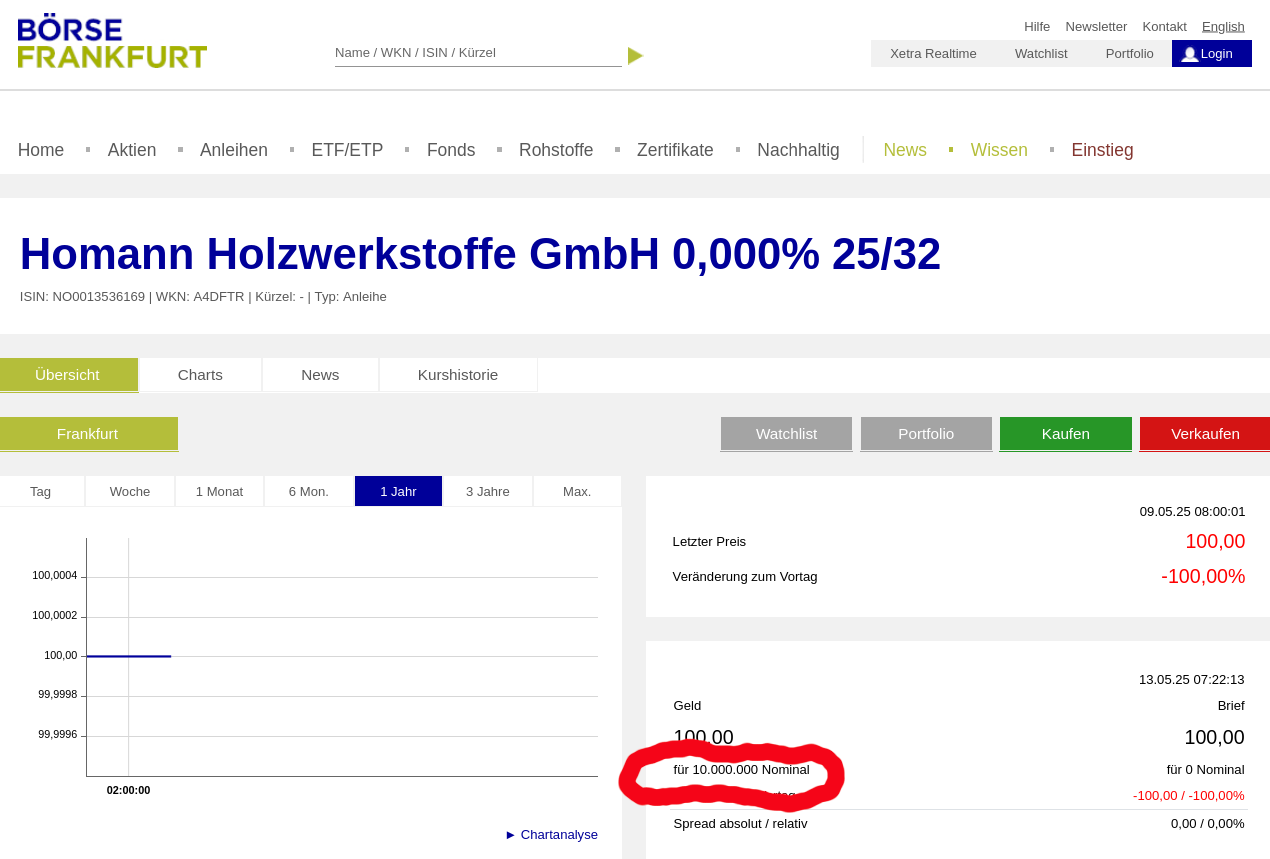This screenshot has width=1270, height=859.
Task: Click the Letzter Preis value 100,00
Action: click(x=1215, y=541)
